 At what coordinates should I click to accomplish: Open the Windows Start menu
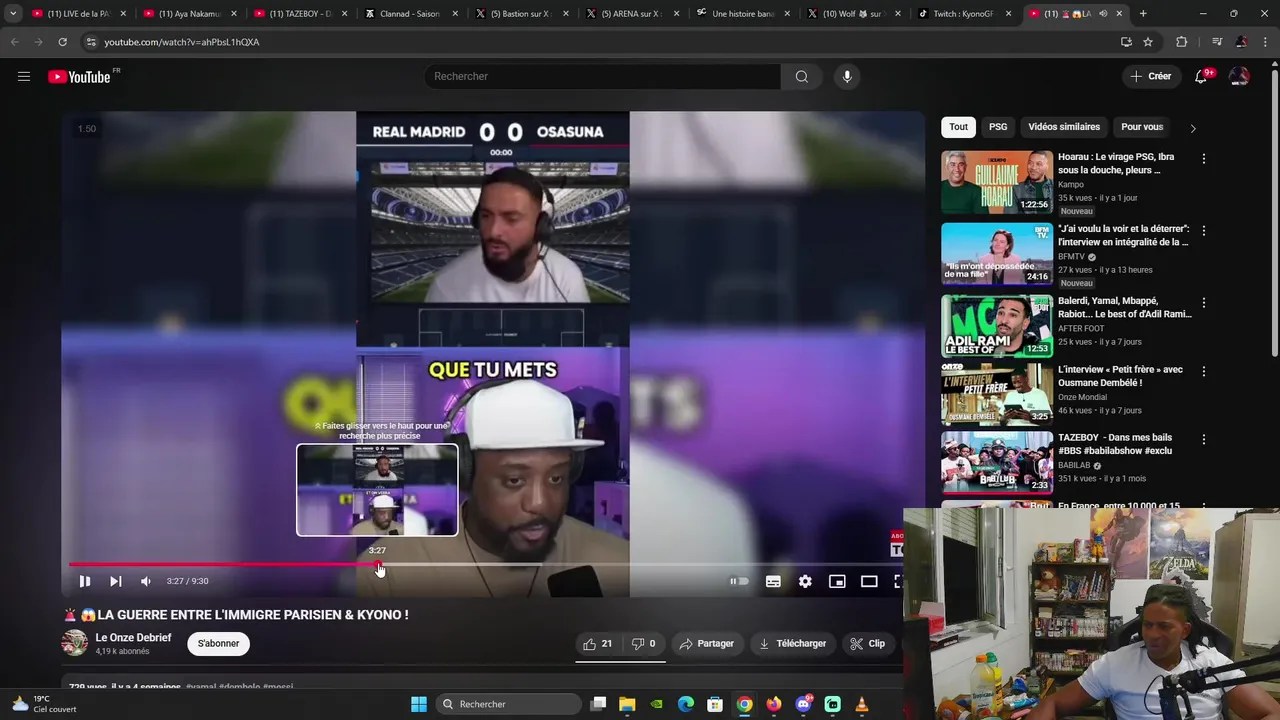tap(419, 704)
